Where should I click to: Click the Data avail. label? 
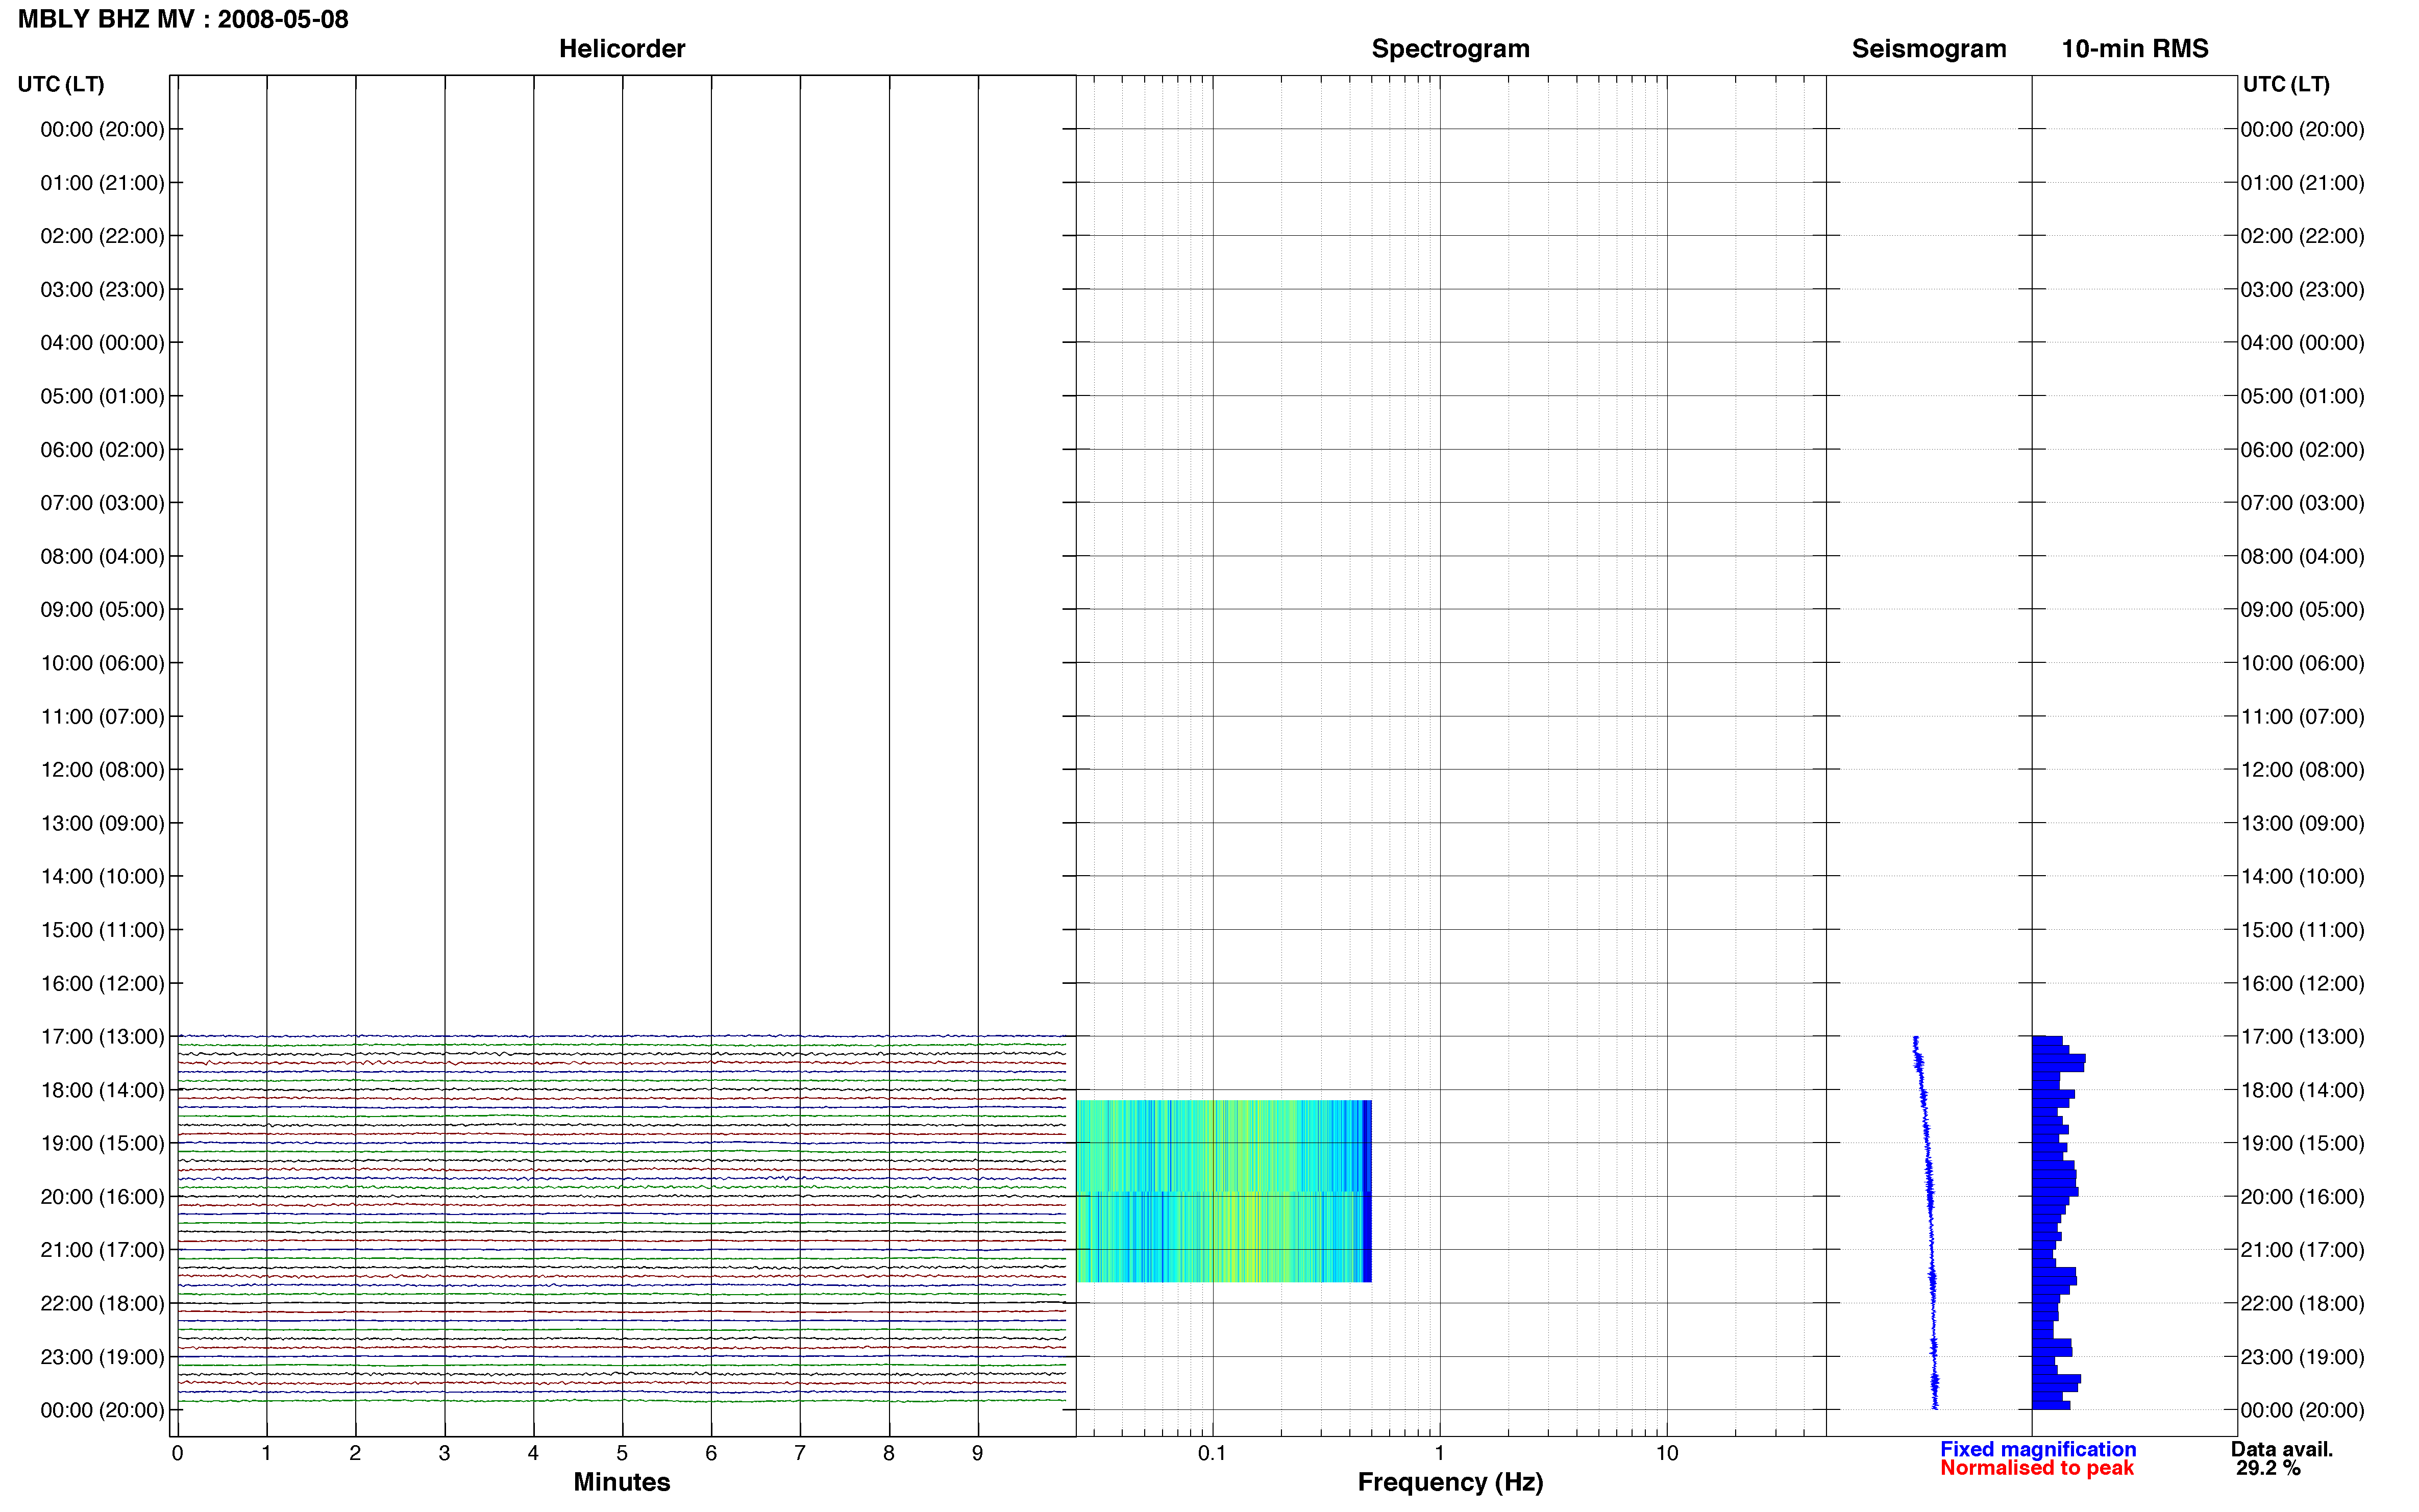2282,1449
